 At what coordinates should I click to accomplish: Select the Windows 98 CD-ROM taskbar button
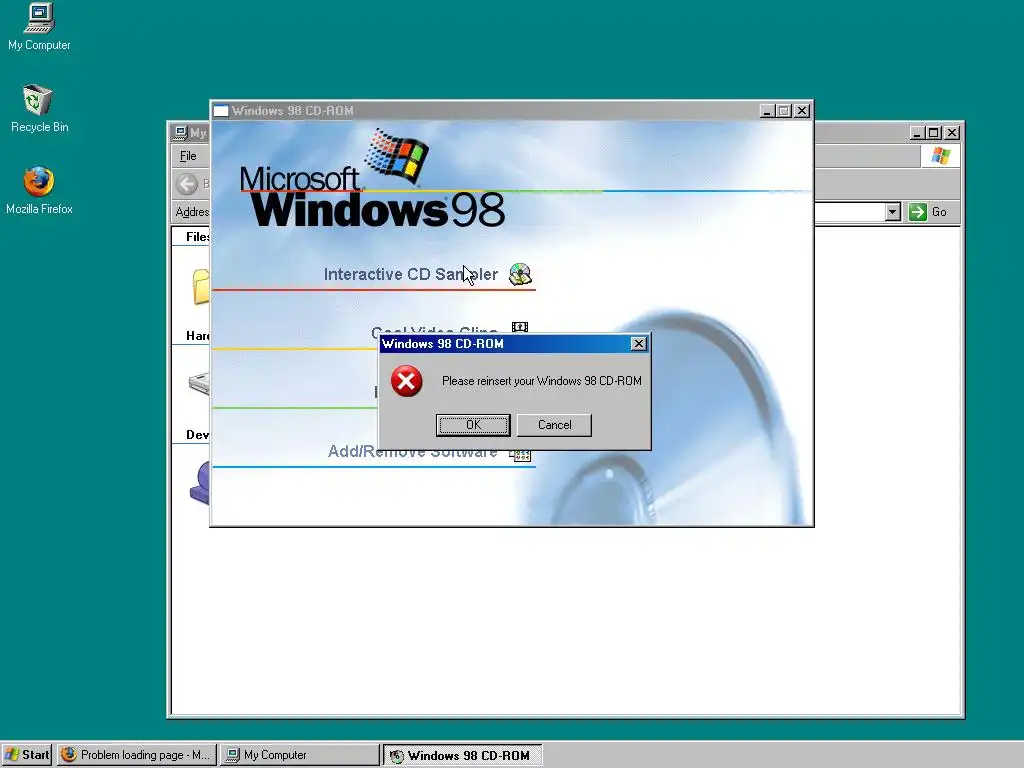[x=462, y=756]
